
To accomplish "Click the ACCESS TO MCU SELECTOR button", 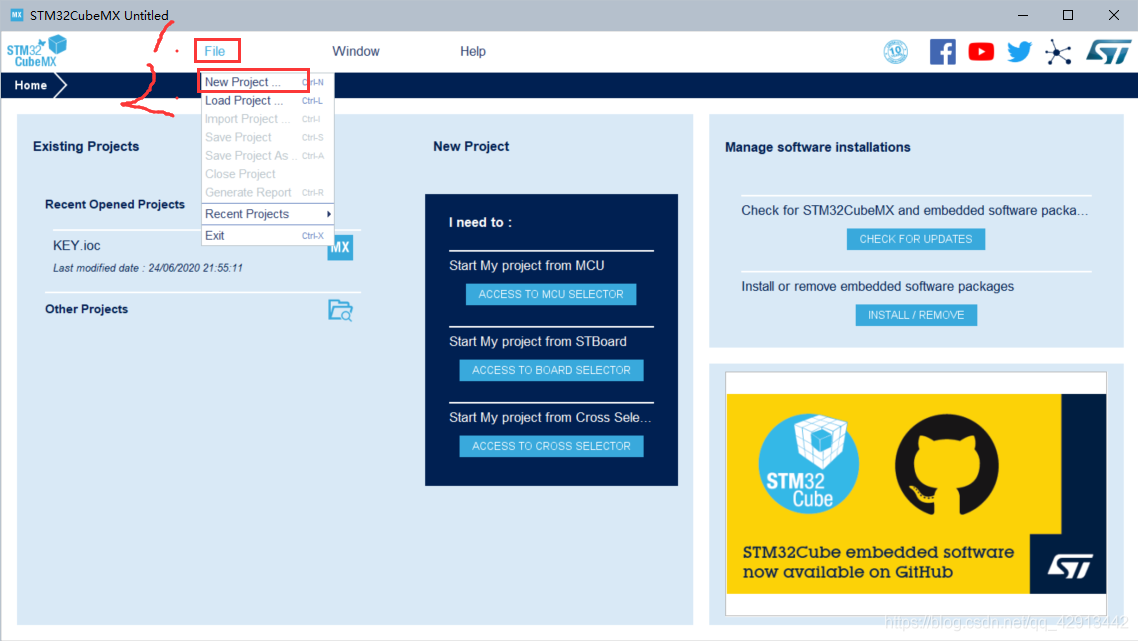I will 551,294.
